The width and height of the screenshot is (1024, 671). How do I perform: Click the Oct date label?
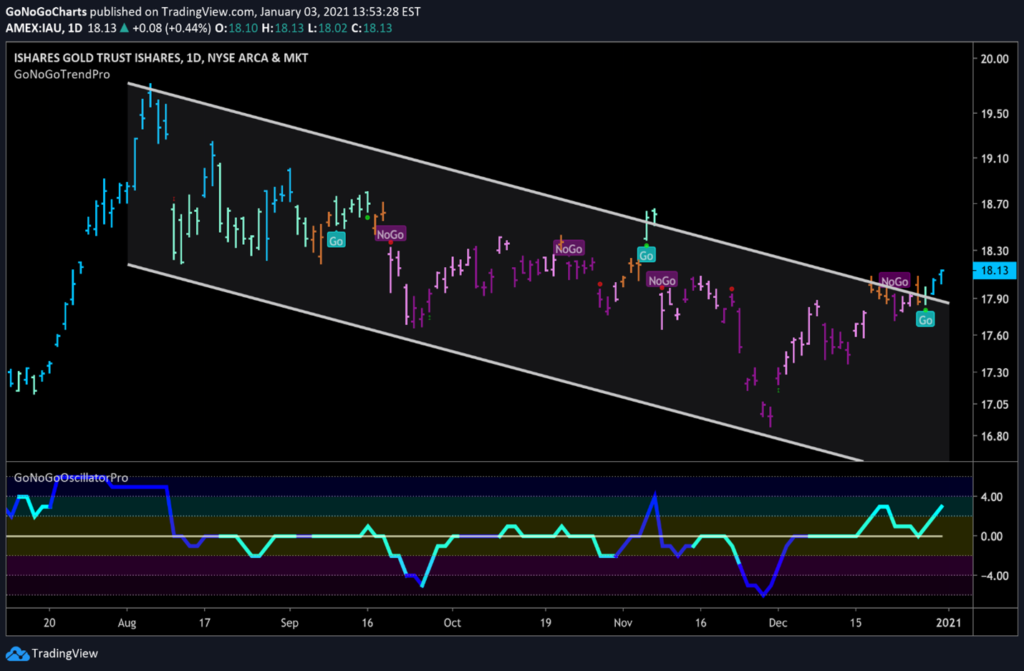pyautogui.click(x=452, y=623)
